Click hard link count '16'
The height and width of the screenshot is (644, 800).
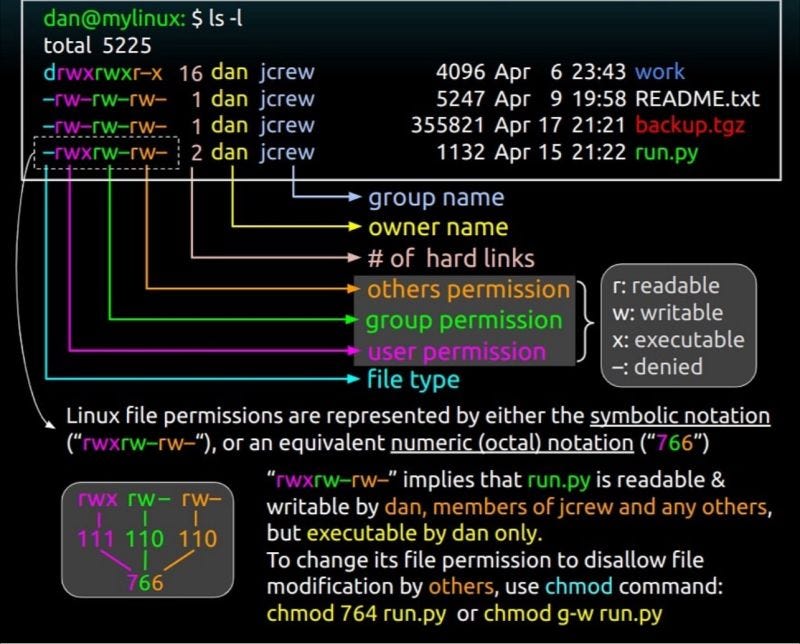point(191,73)
